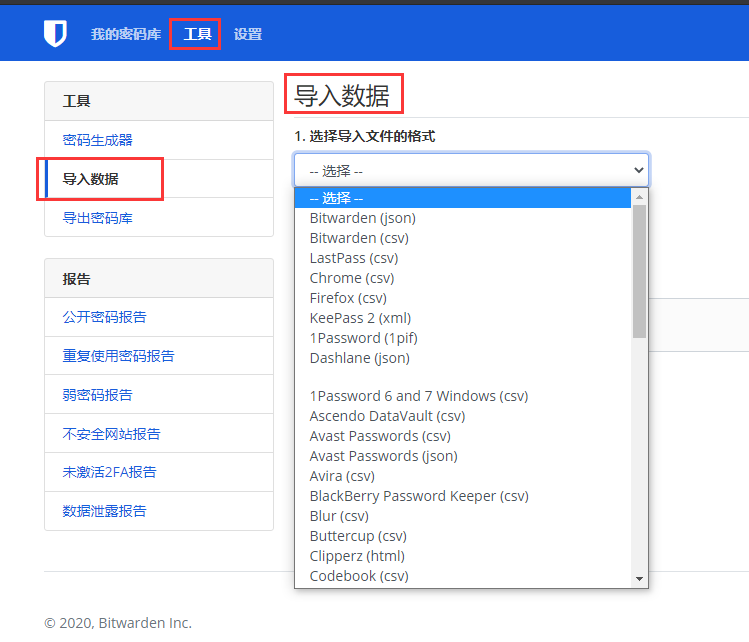Click the Bitwarden shield logo
Viewport: 749px width, 642px height.
(55, 33)
